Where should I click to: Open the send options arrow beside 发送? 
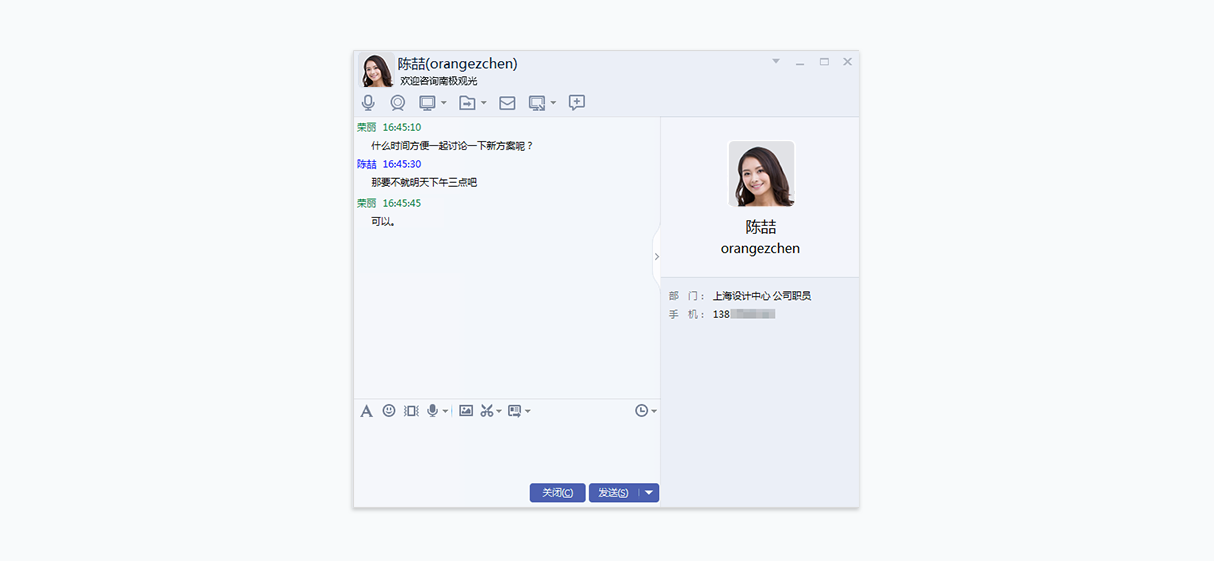click(649, 492)
